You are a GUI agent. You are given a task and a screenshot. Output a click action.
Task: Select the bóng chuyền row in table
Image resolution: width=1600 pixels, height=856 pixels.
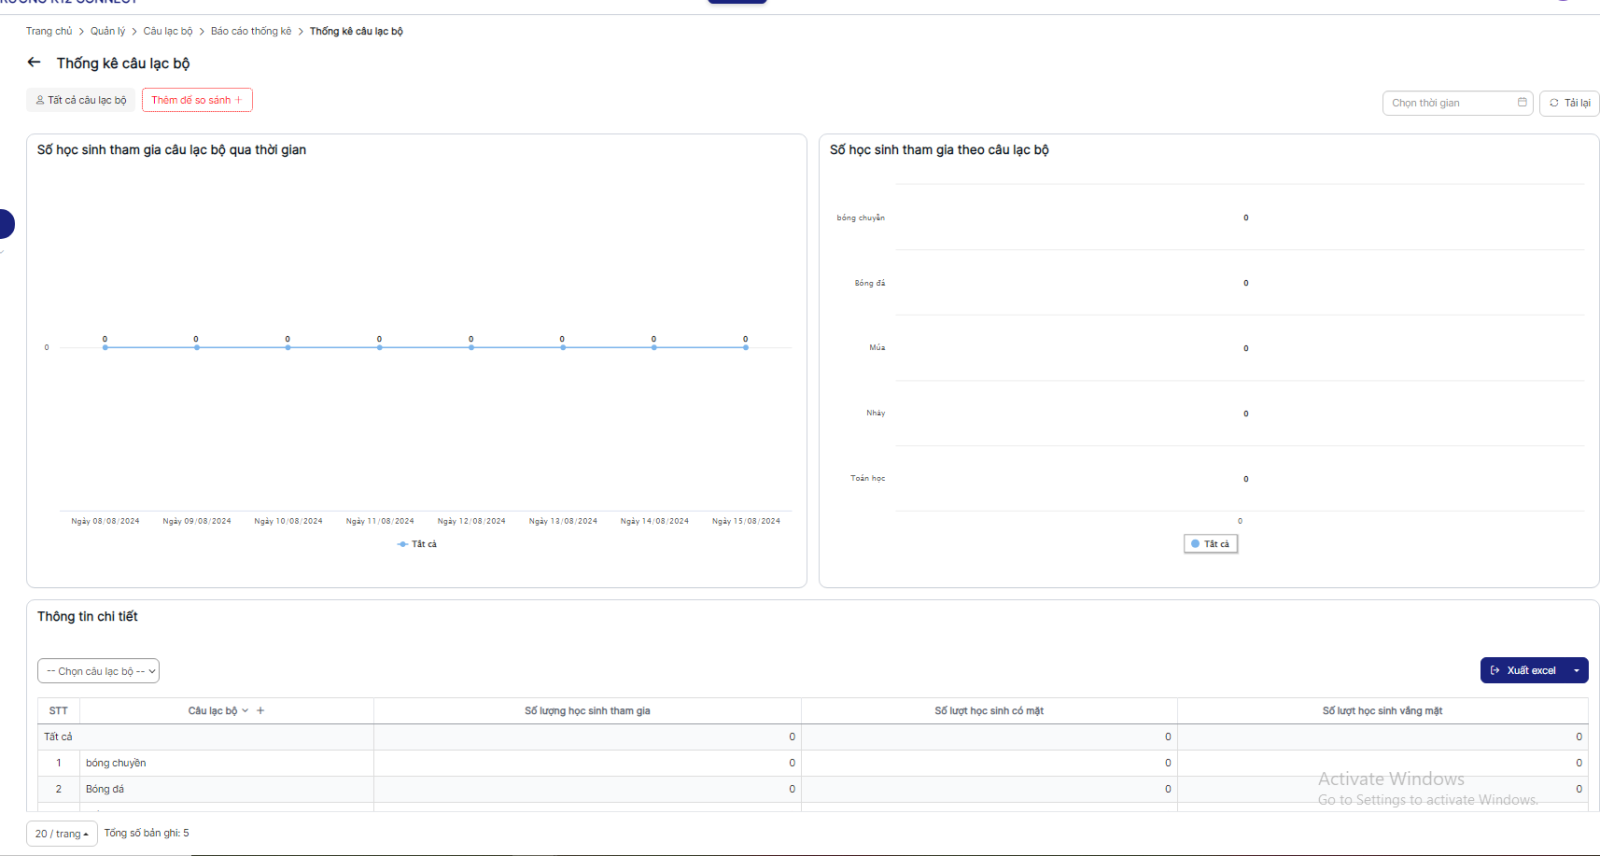[x=813, y=763]
